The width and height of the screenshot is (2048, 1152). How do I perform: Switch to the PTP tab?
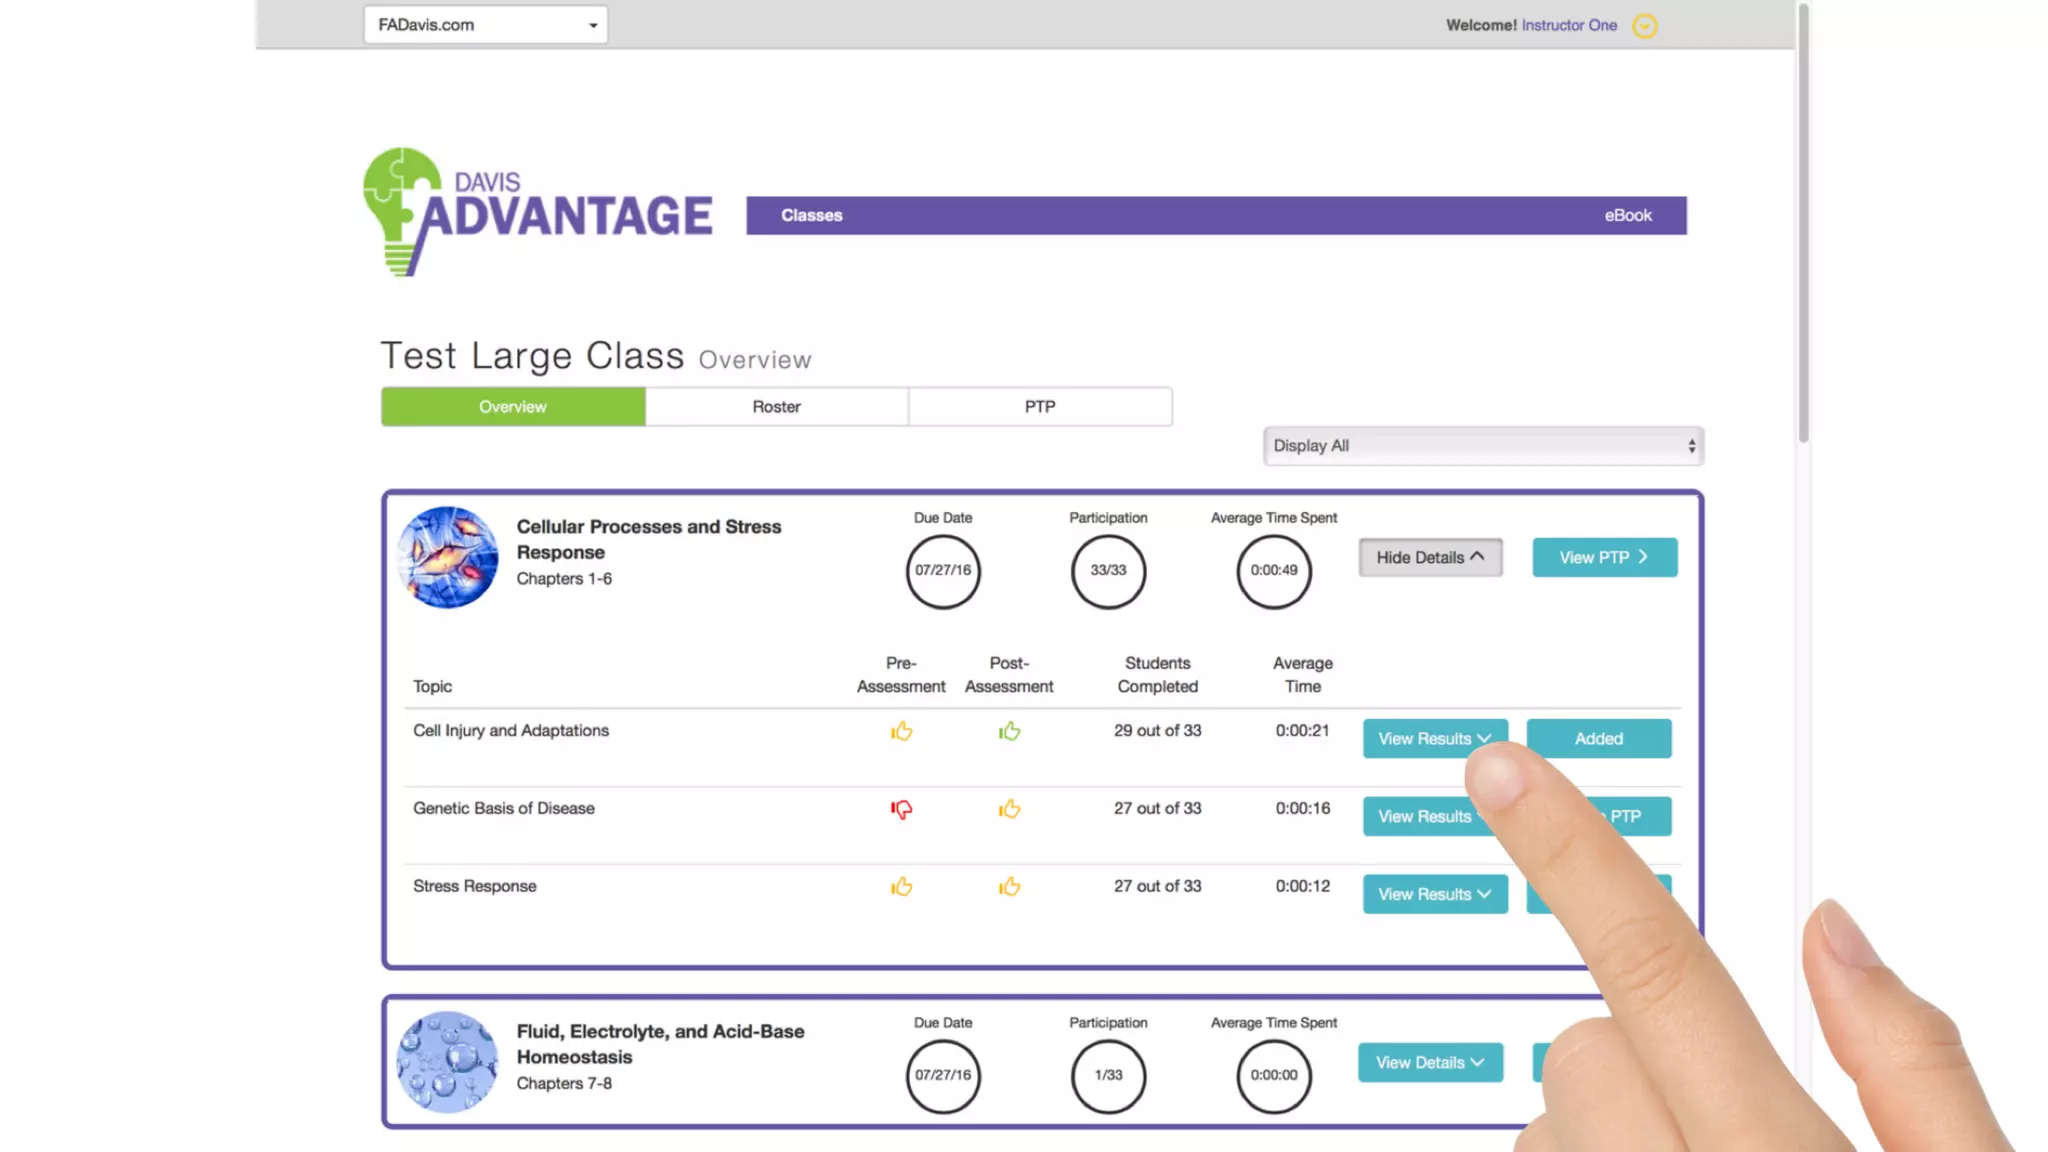pos(1040,407)
